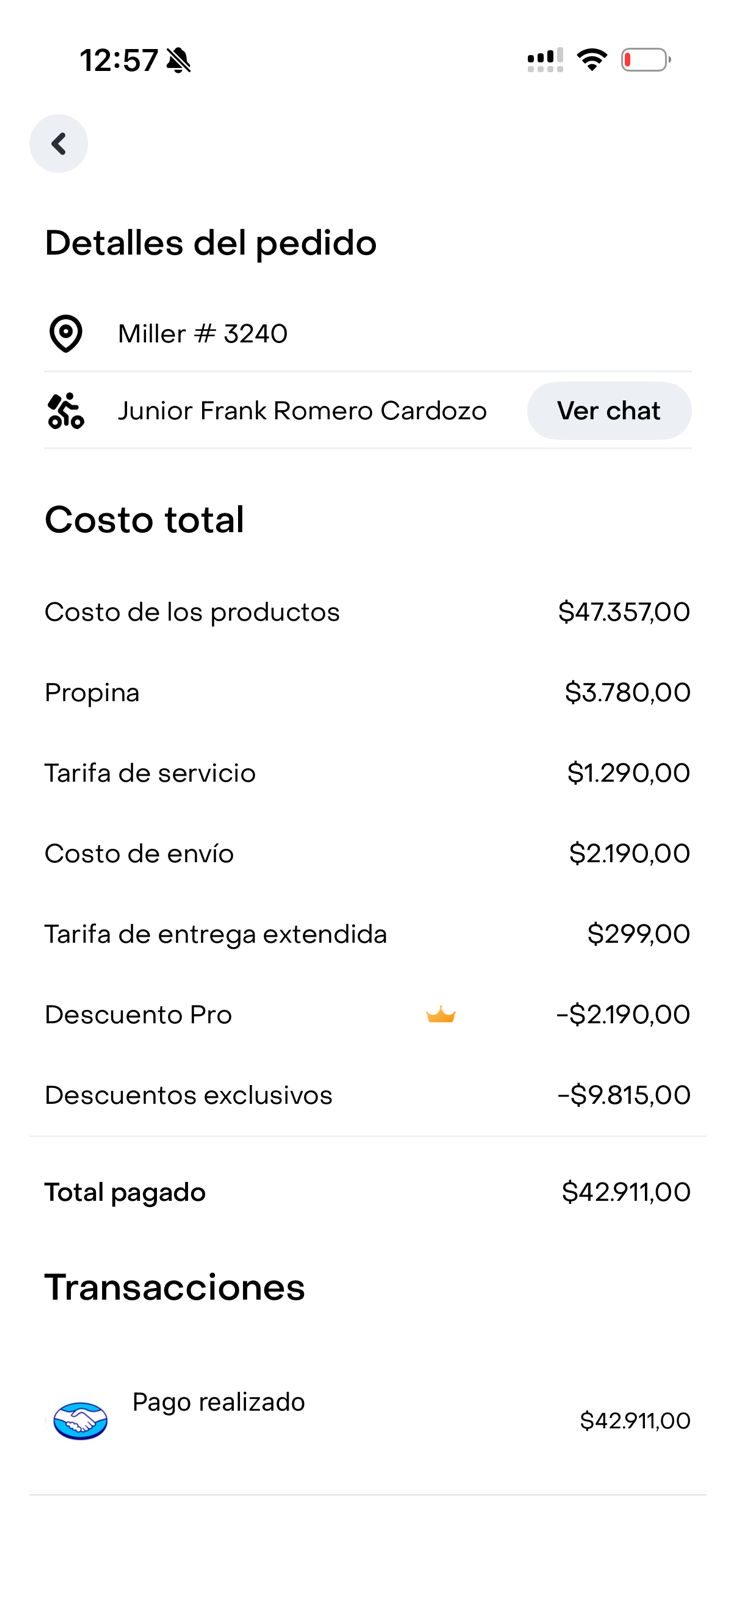736x1600 pixels.
Task: Click the cellular signal bars
Action: pyautogui.click(x=545, y=60)
